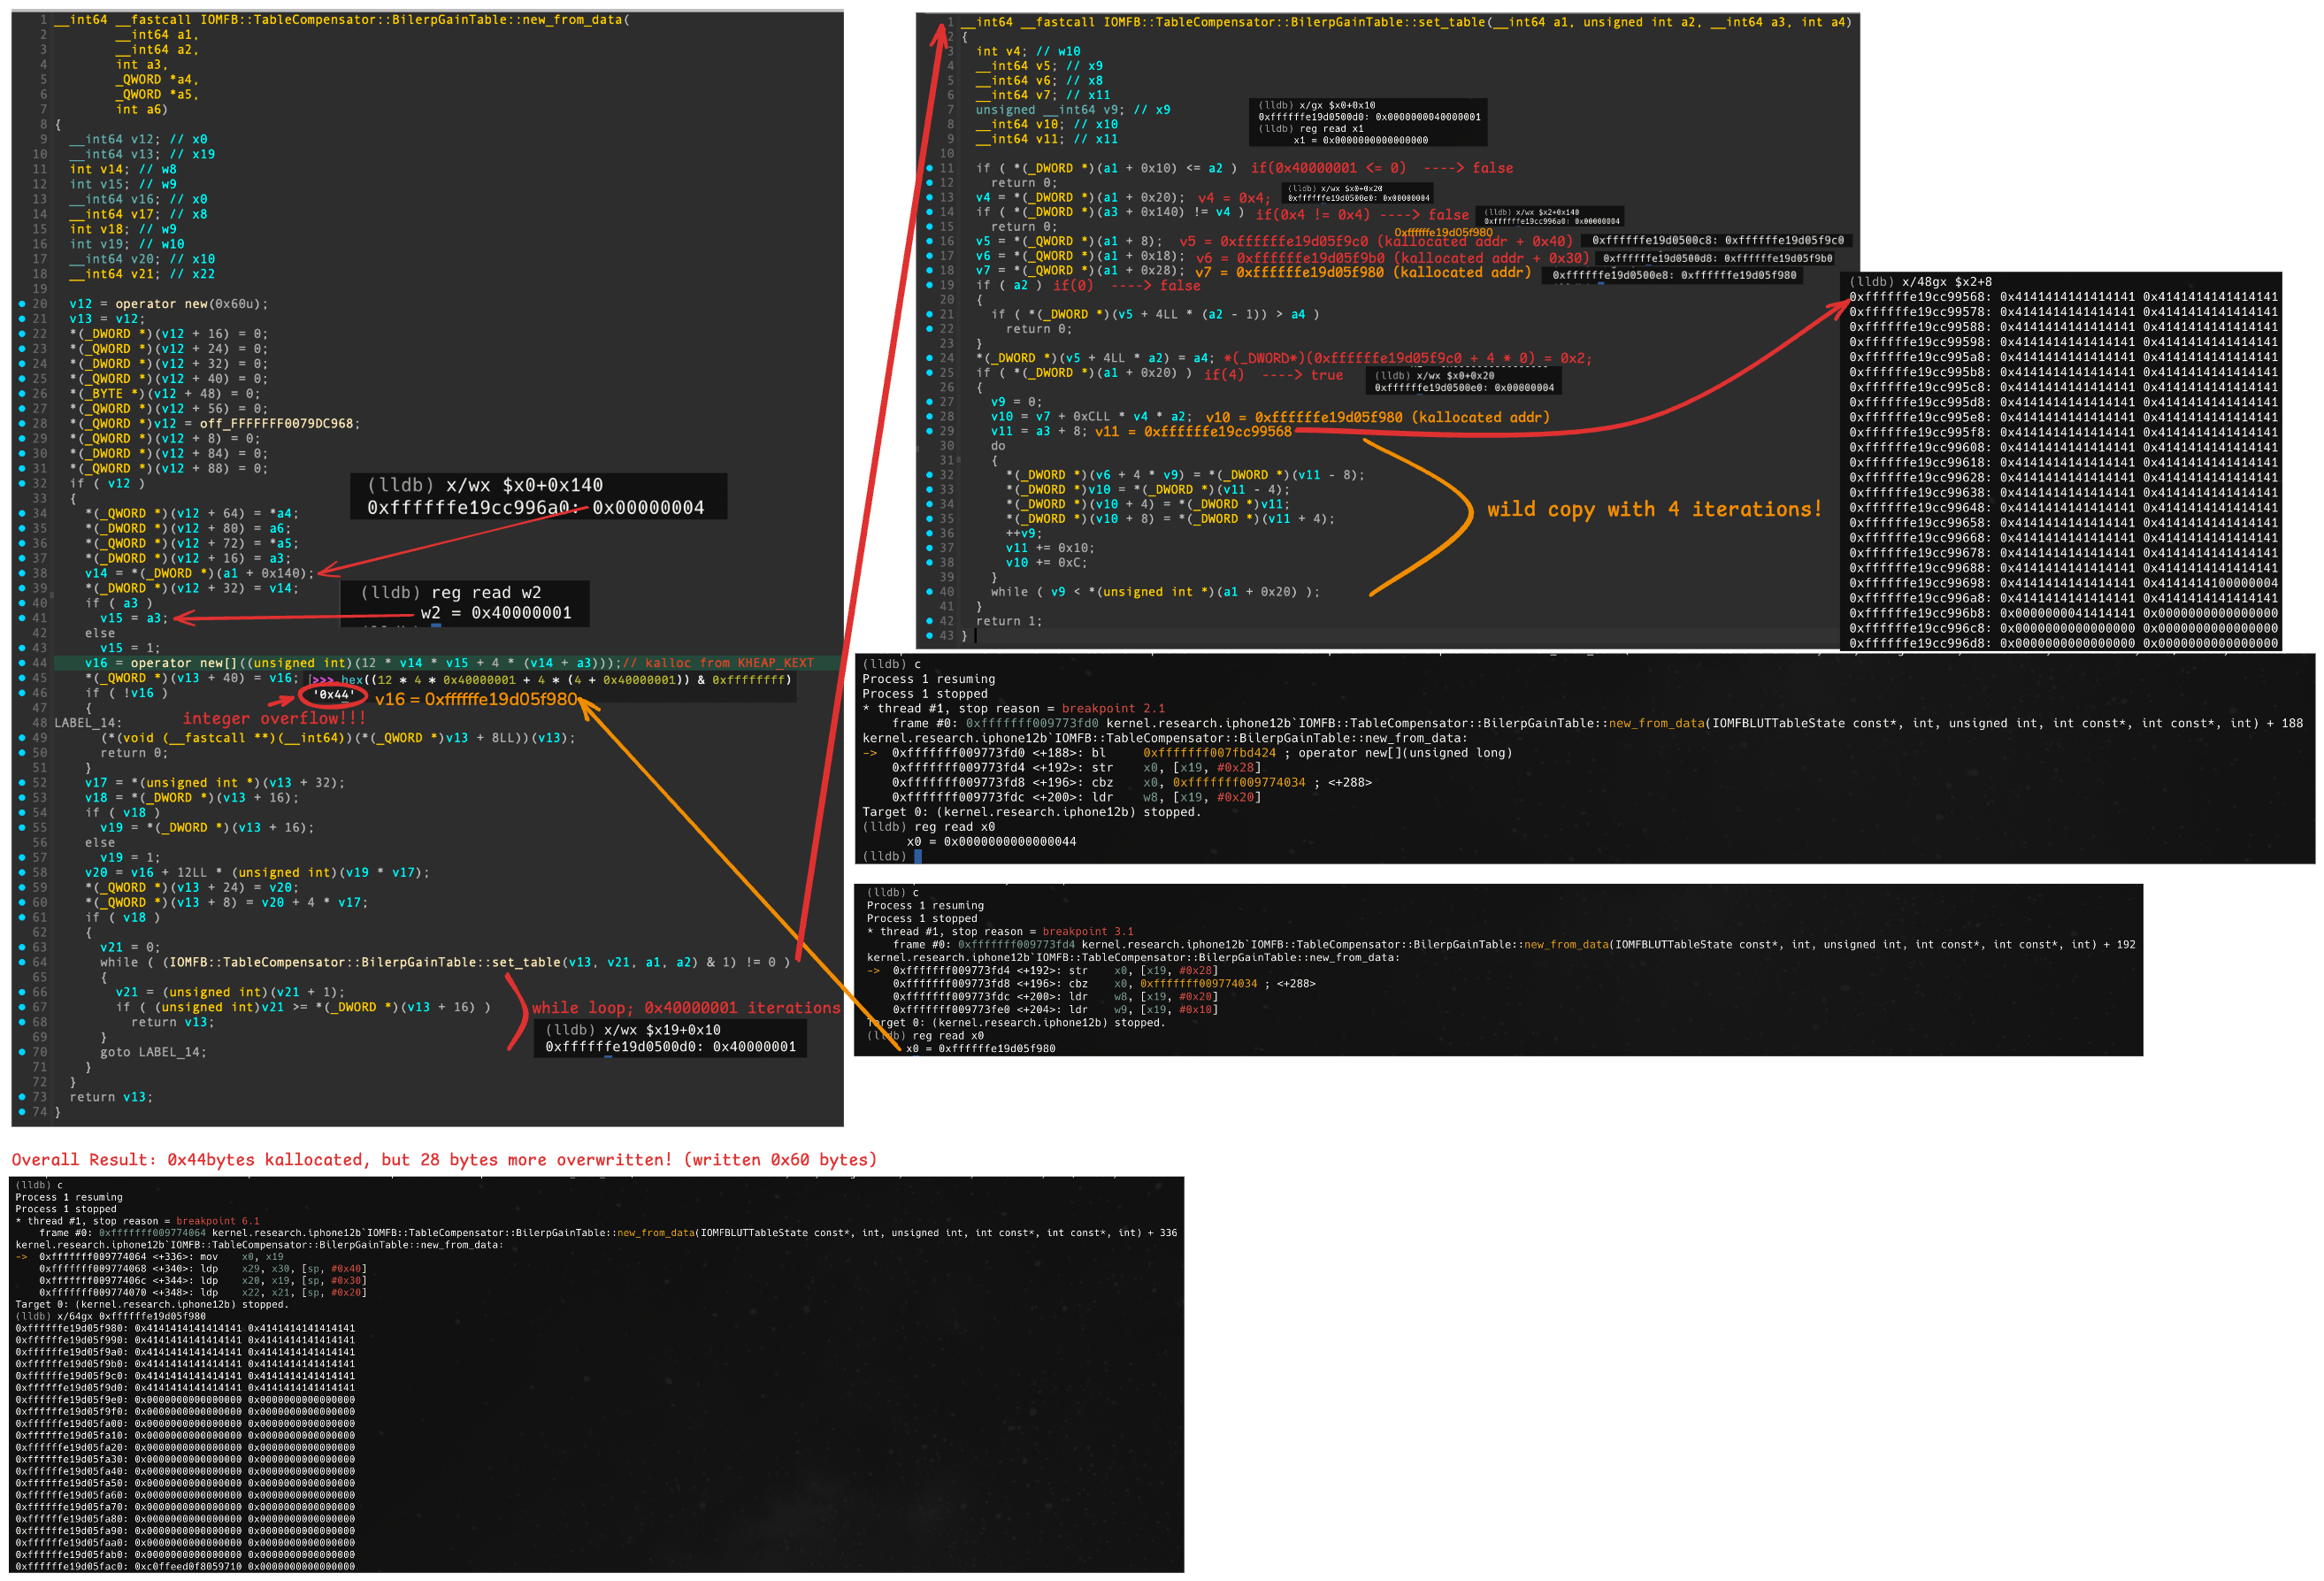Click the circled '0x44' result

tap(333, 695)
